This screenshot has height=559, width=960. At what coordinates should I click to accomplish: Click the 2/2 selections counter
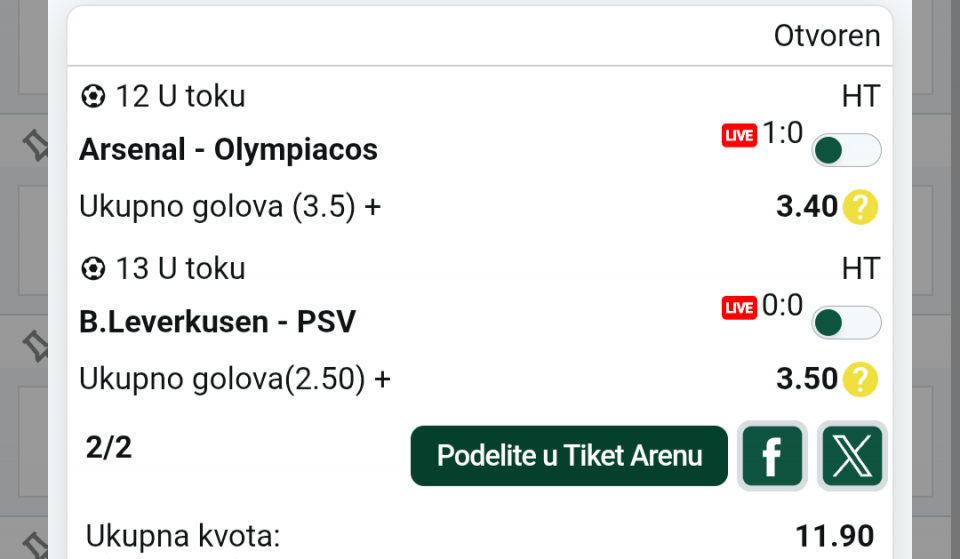[x=108, y=447]
